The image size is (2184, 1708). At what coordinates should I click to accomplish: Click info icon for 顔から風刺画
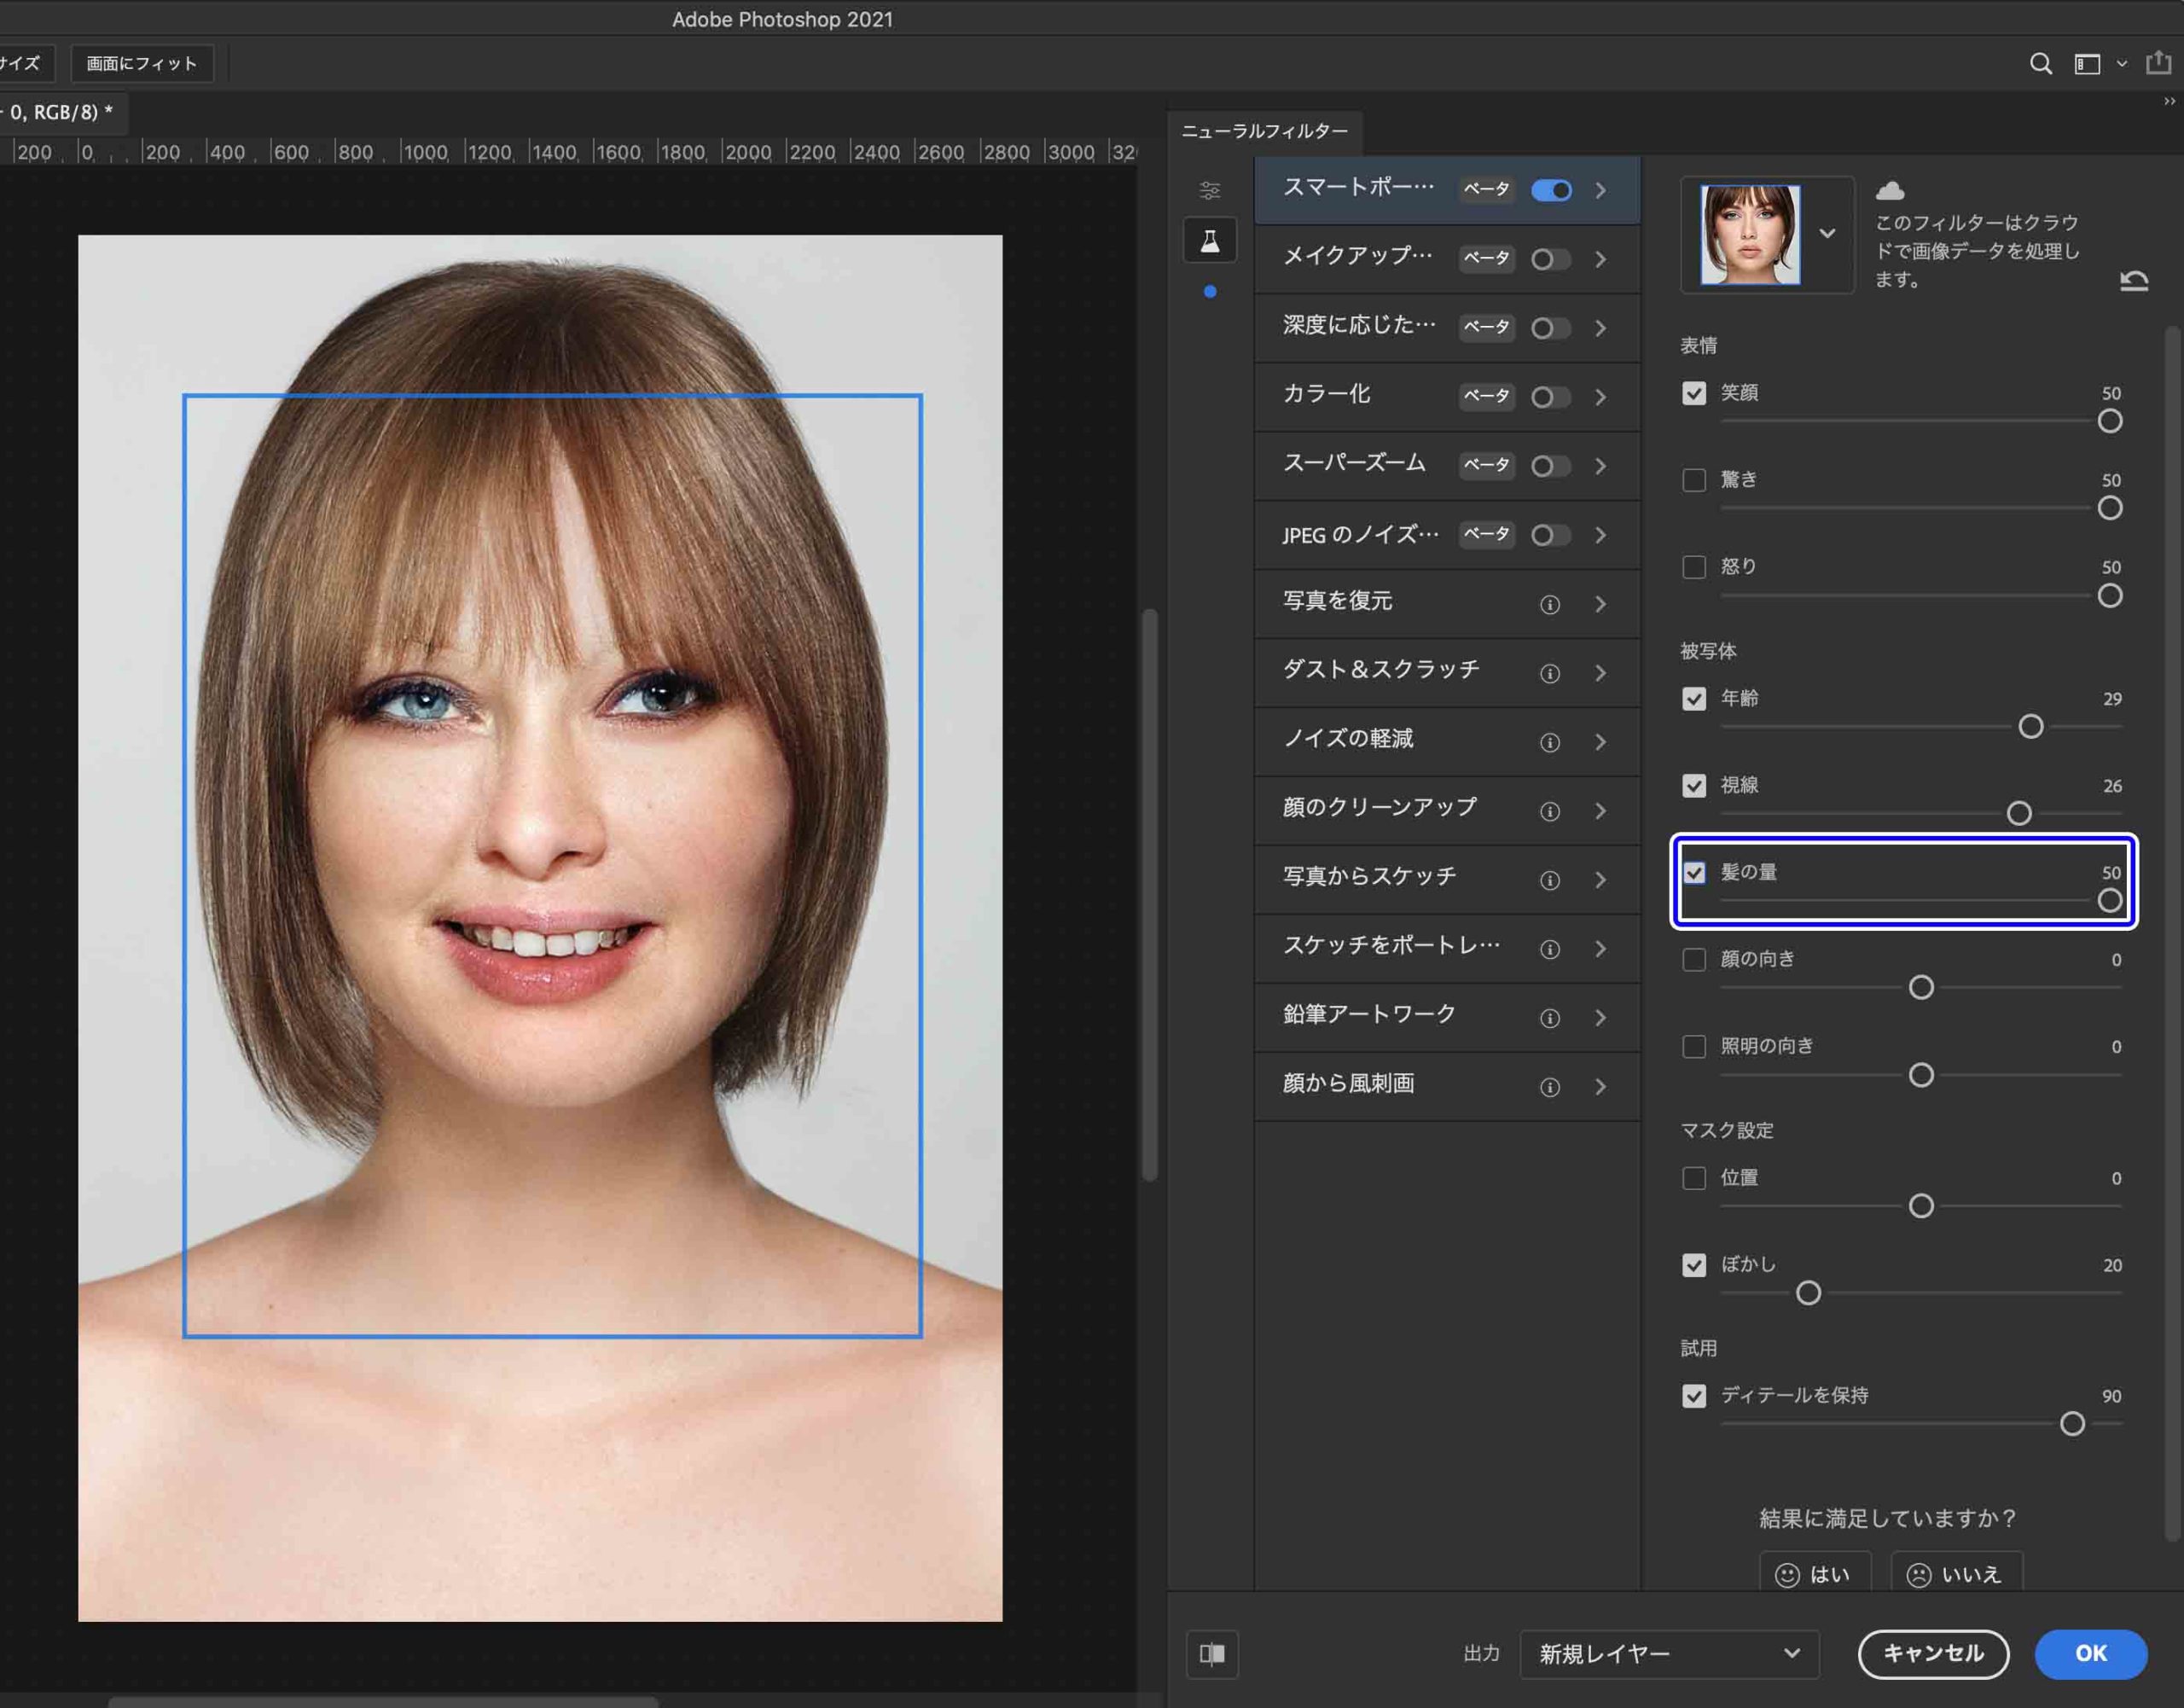tap(1549, 1087)
